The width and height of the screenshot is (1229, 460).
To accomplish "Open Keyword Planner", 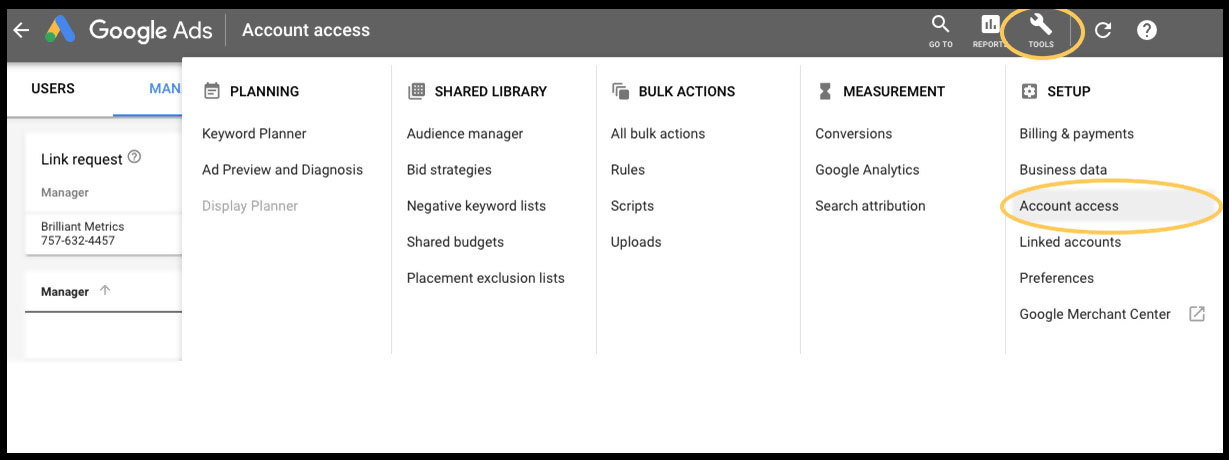I will (254, 134).
